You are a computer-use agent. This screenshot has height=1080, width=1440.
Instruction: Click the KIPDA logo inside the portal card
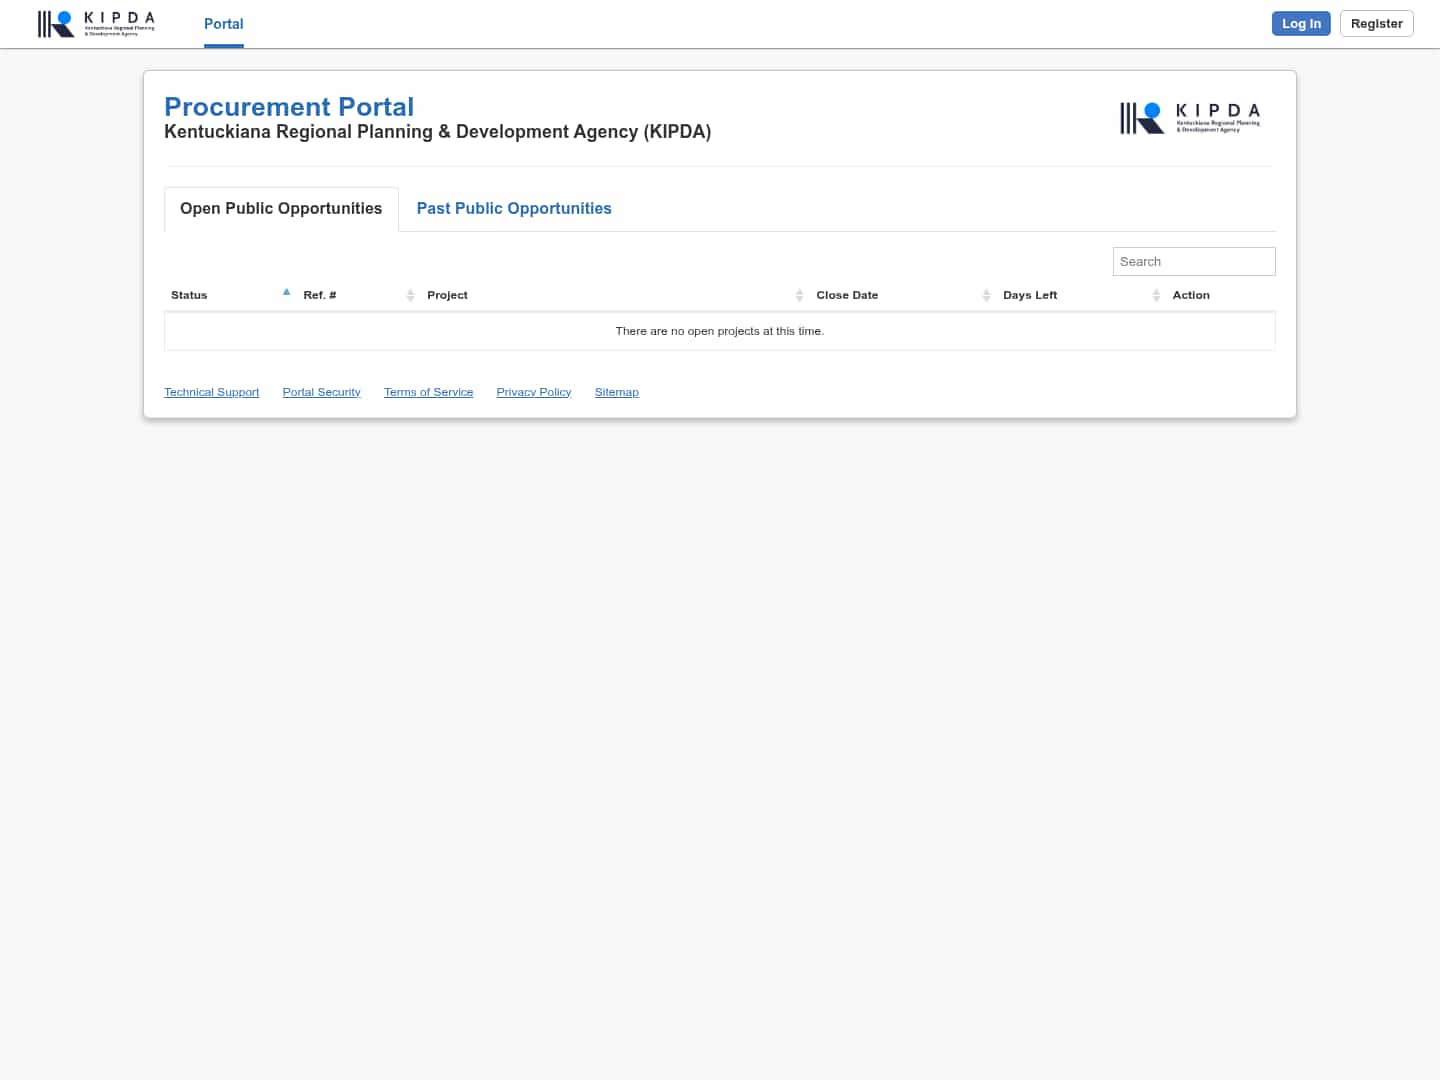tap(1189, 118)
